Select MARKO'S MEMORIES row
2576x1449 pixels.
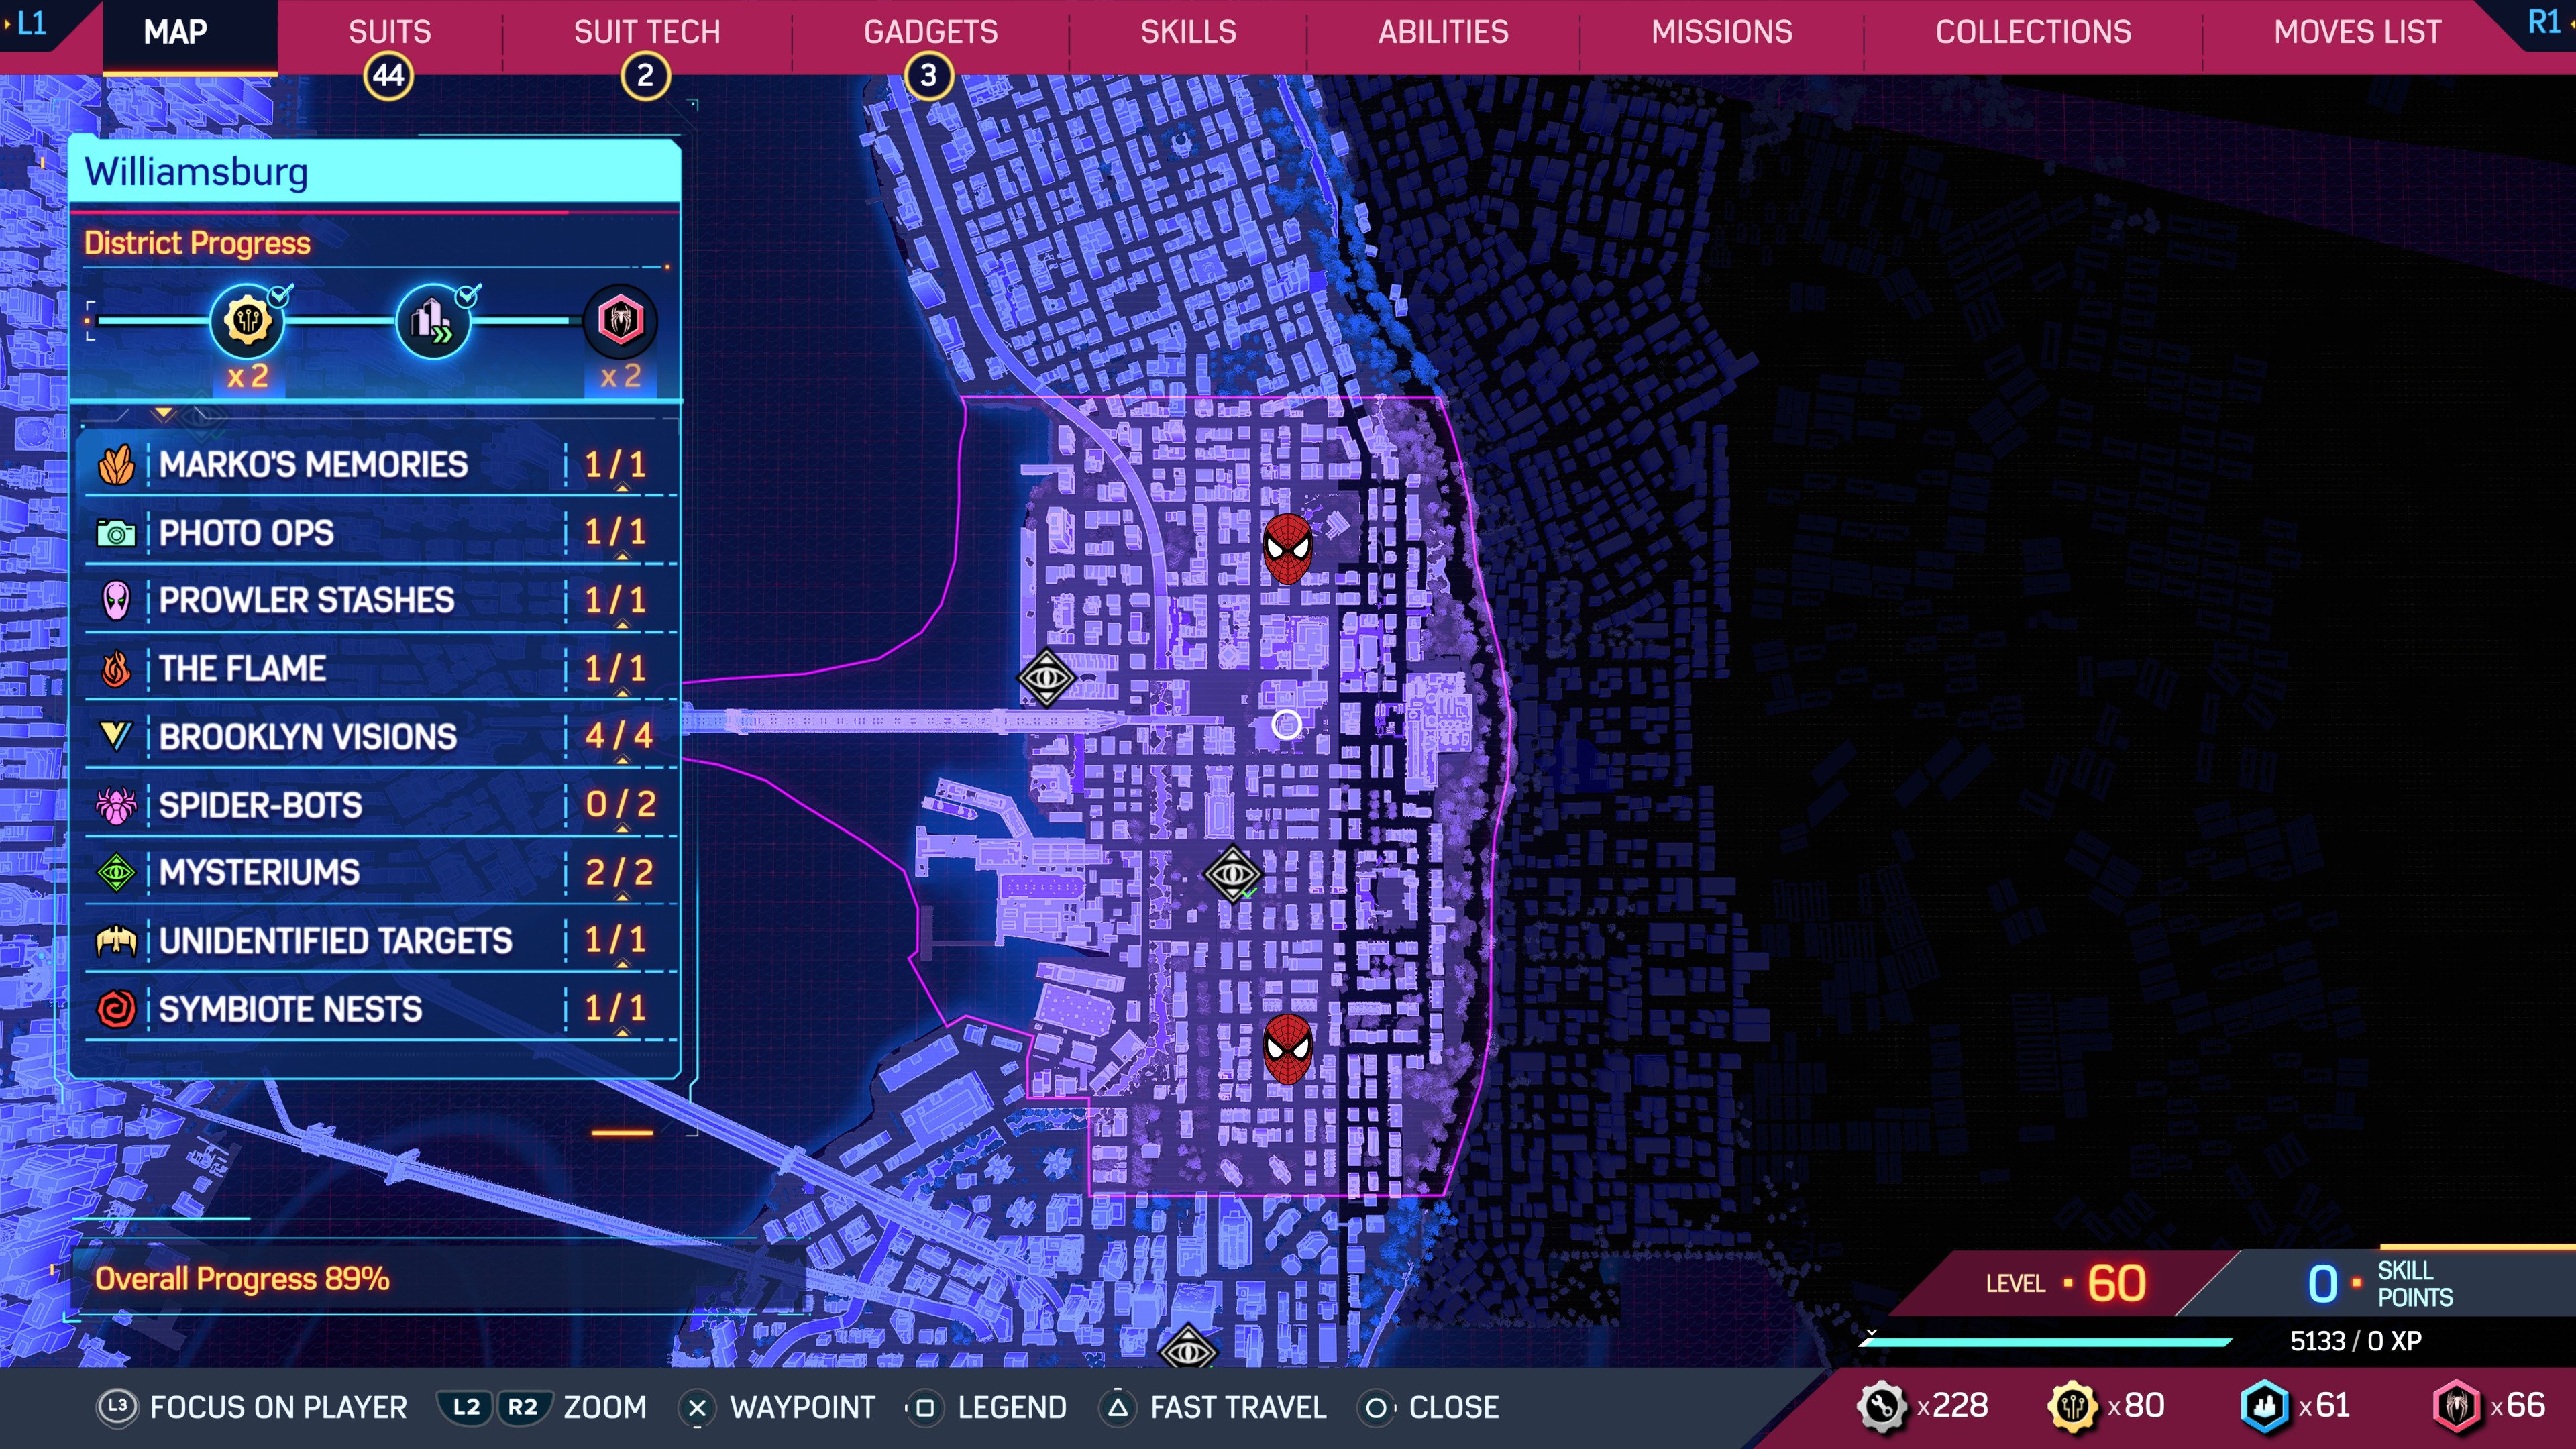coord(380,465)
